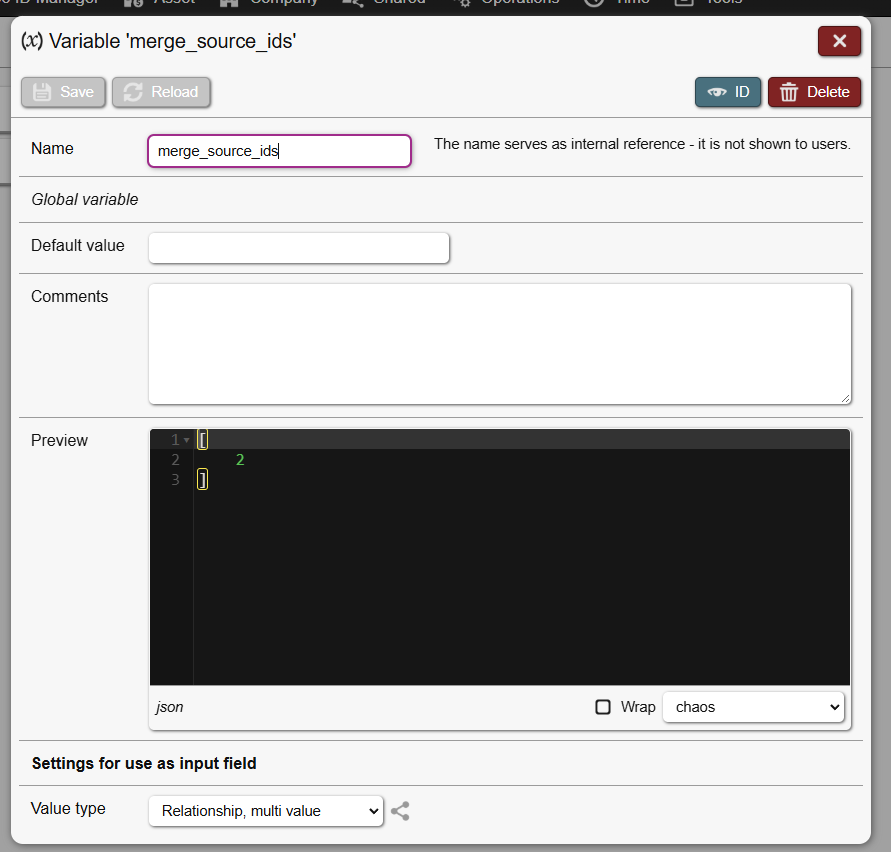Delete the variable with trash button

814,92
